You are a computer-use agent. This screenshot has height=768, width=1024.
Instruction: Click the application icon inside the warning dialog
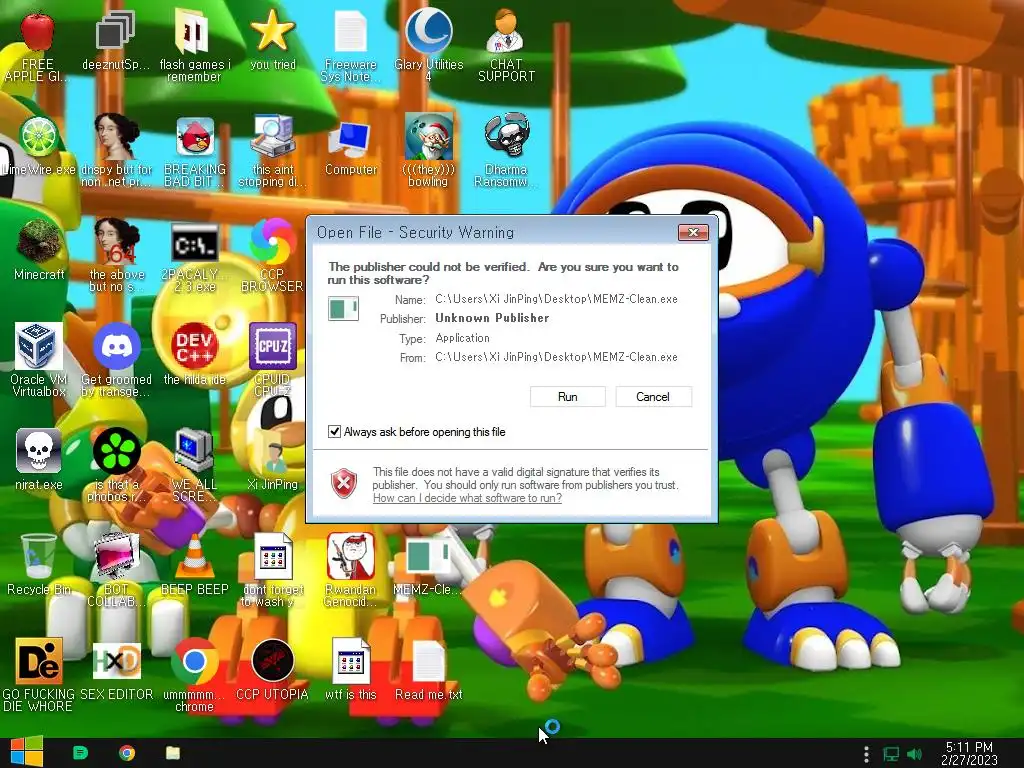[344, 308]
